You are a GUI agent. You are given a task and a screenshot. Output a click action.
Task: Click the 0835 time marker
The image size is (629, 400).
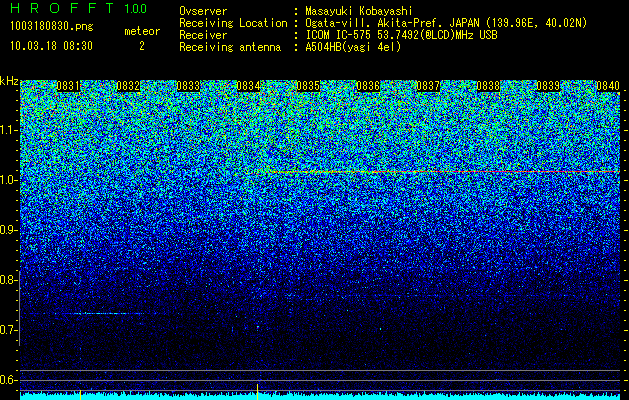308,86
